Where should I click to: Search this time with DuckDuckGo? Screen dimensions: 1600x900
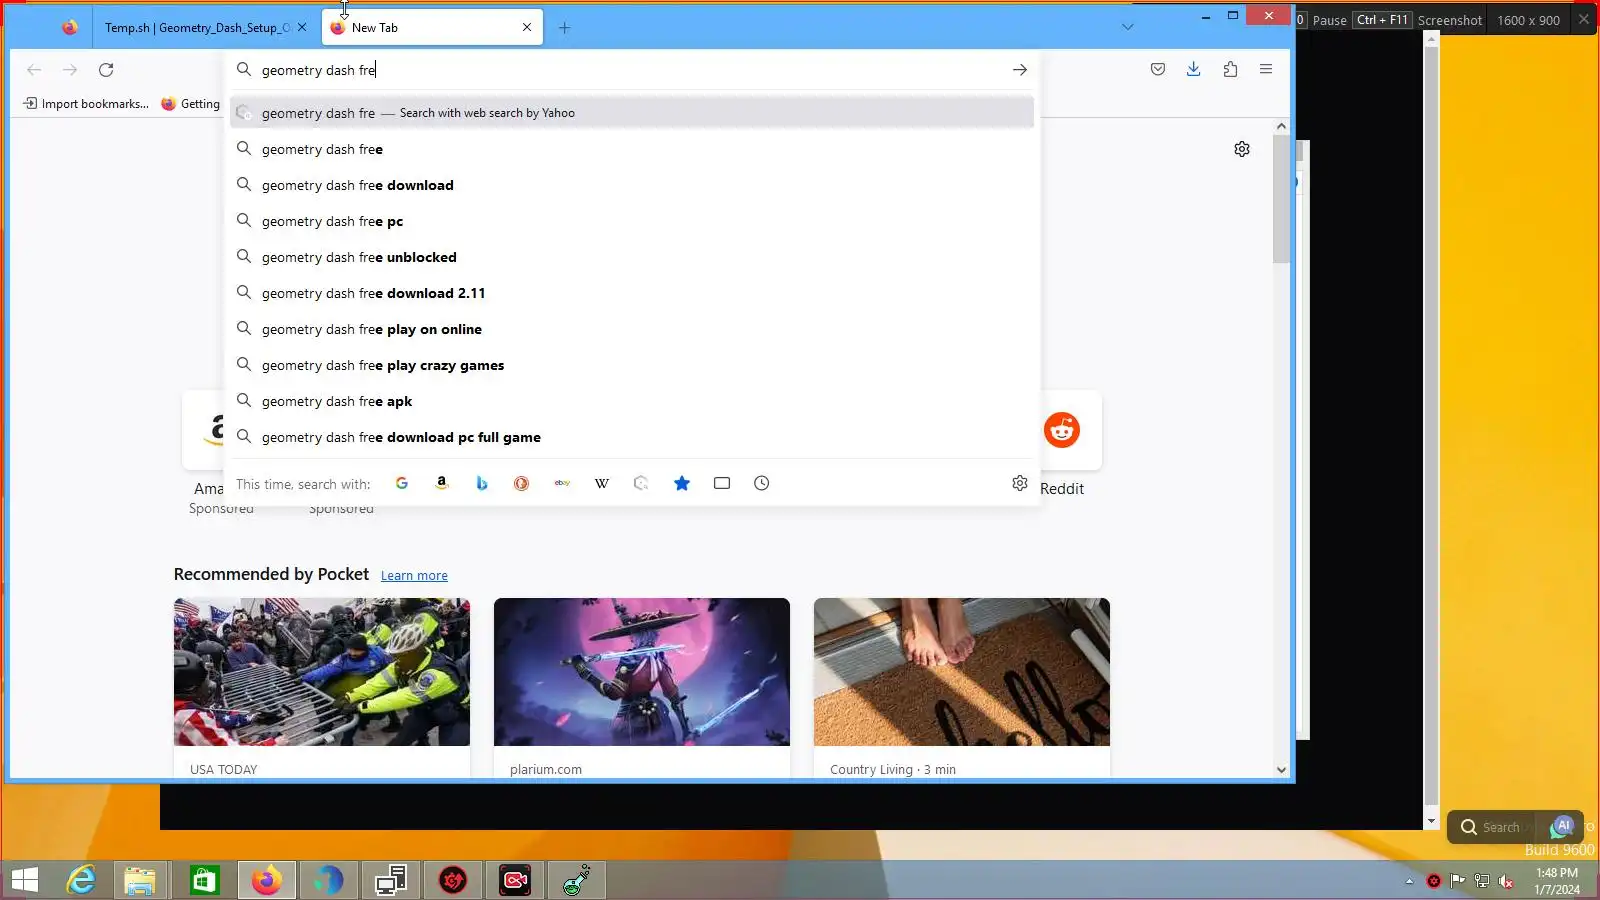coord(521,483)
